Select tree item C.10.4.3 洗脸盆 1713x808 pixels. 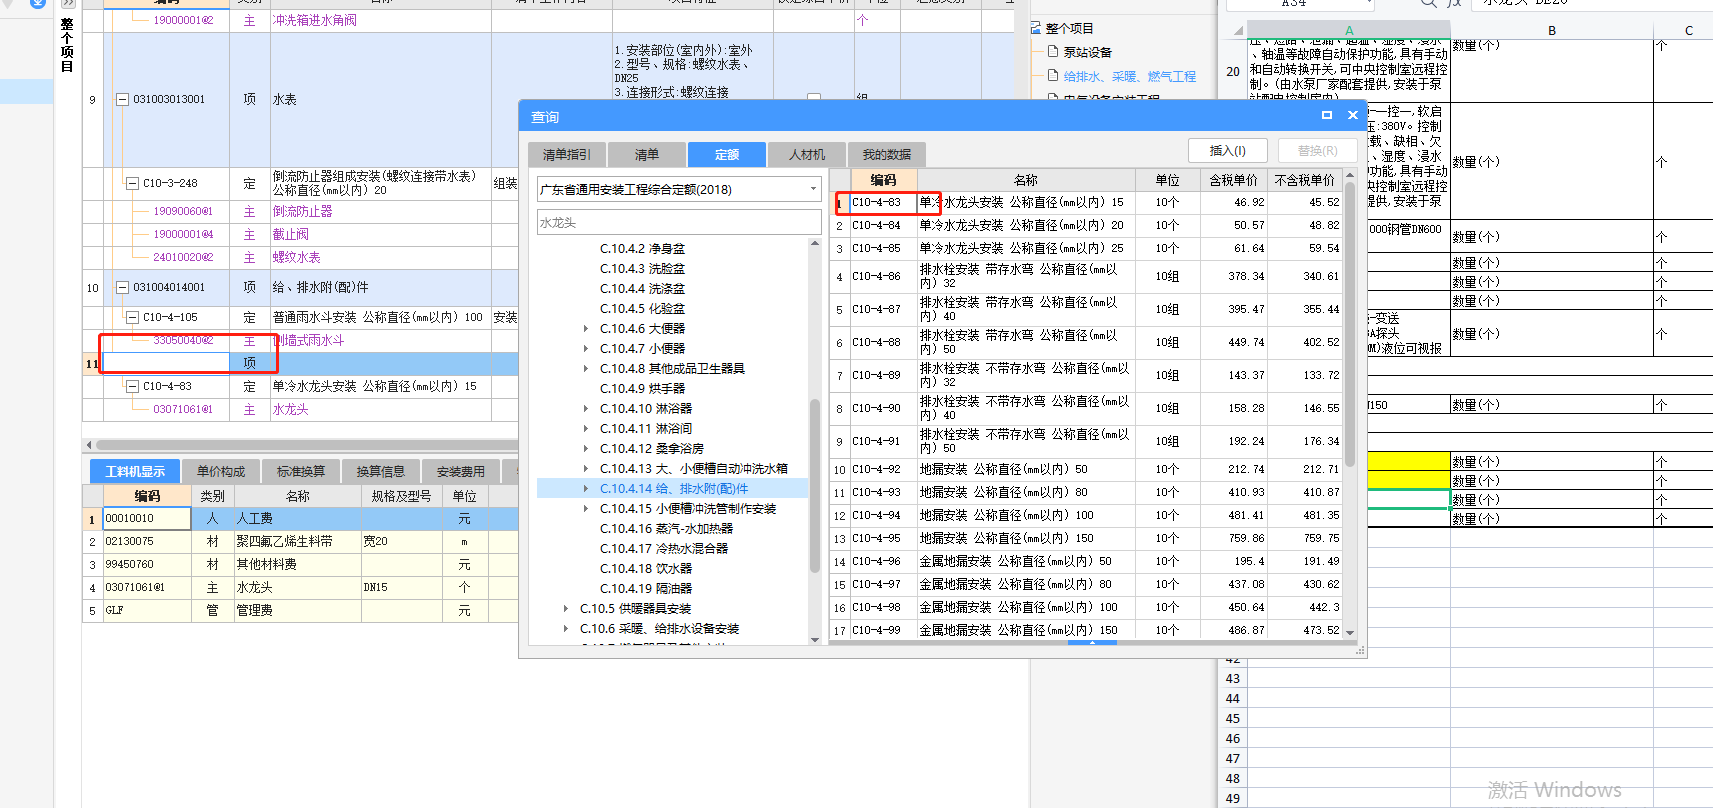coord(642,268)
